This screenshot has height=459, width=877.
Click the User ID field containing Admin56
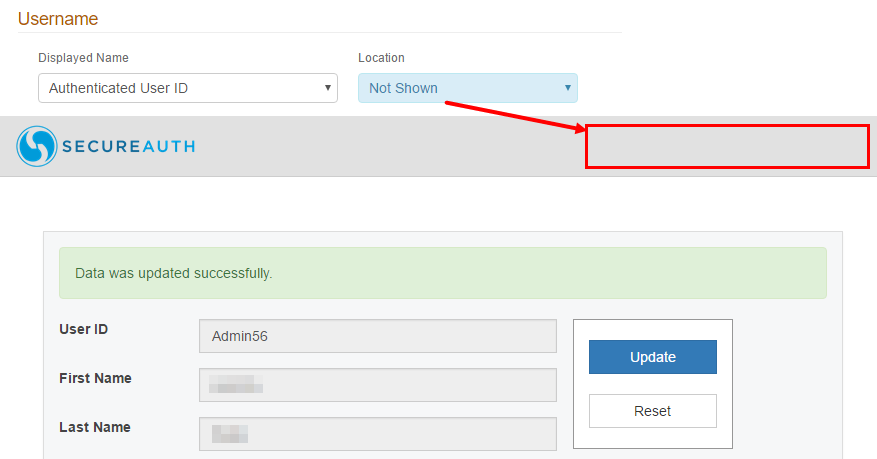(377, 337)
